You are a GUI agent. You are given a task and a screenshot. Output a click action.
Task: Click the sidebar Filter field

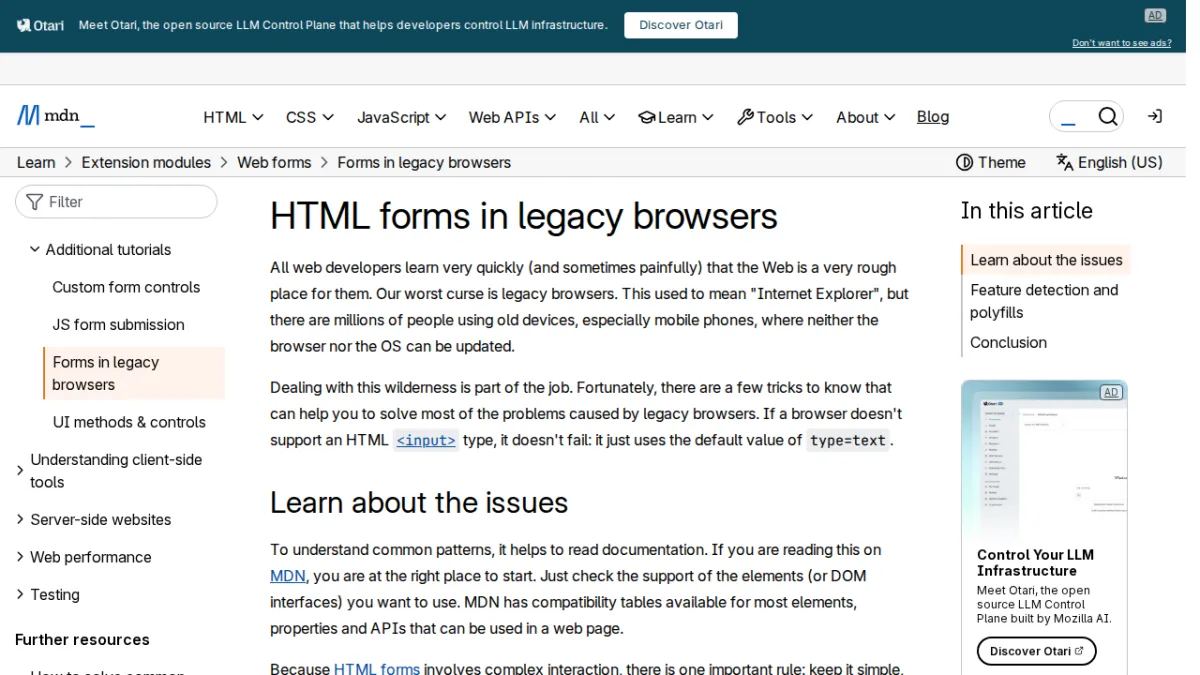click(116, 202)
